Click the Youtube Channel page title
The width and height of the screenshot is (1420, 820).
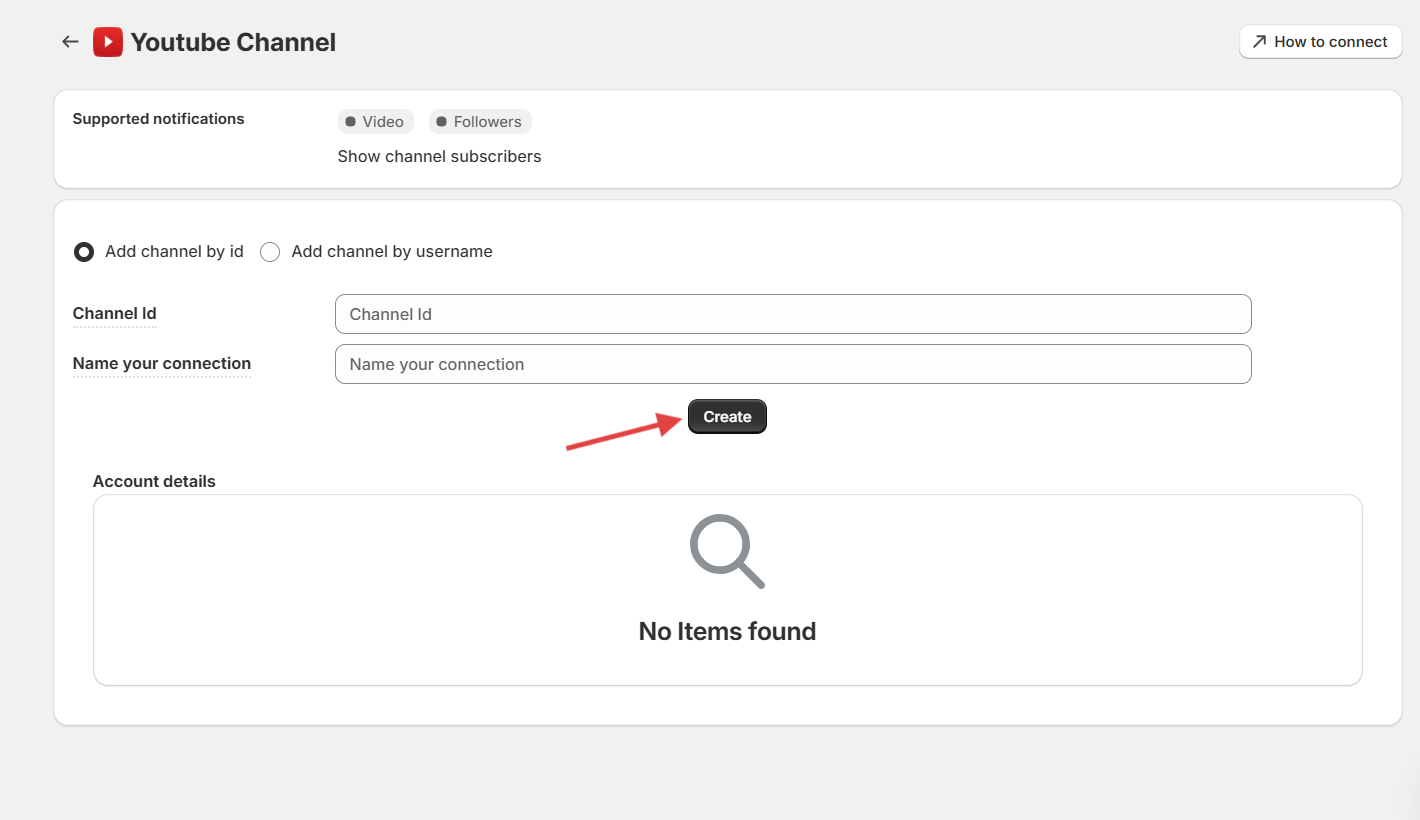pos(233,43)
